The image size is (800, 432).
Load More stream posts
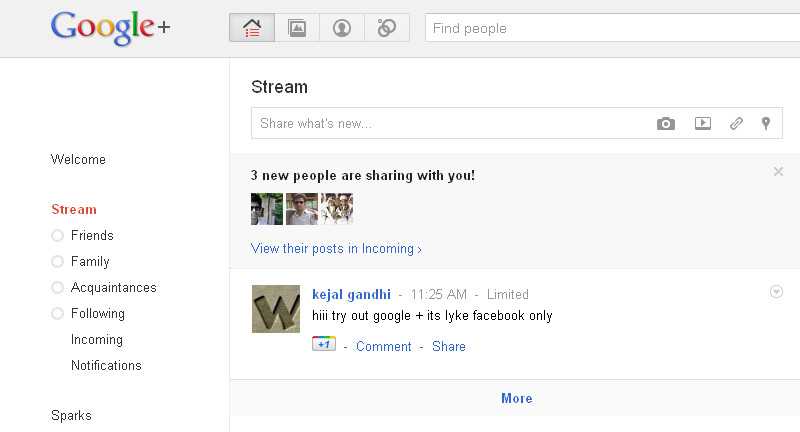click(517, 398)
